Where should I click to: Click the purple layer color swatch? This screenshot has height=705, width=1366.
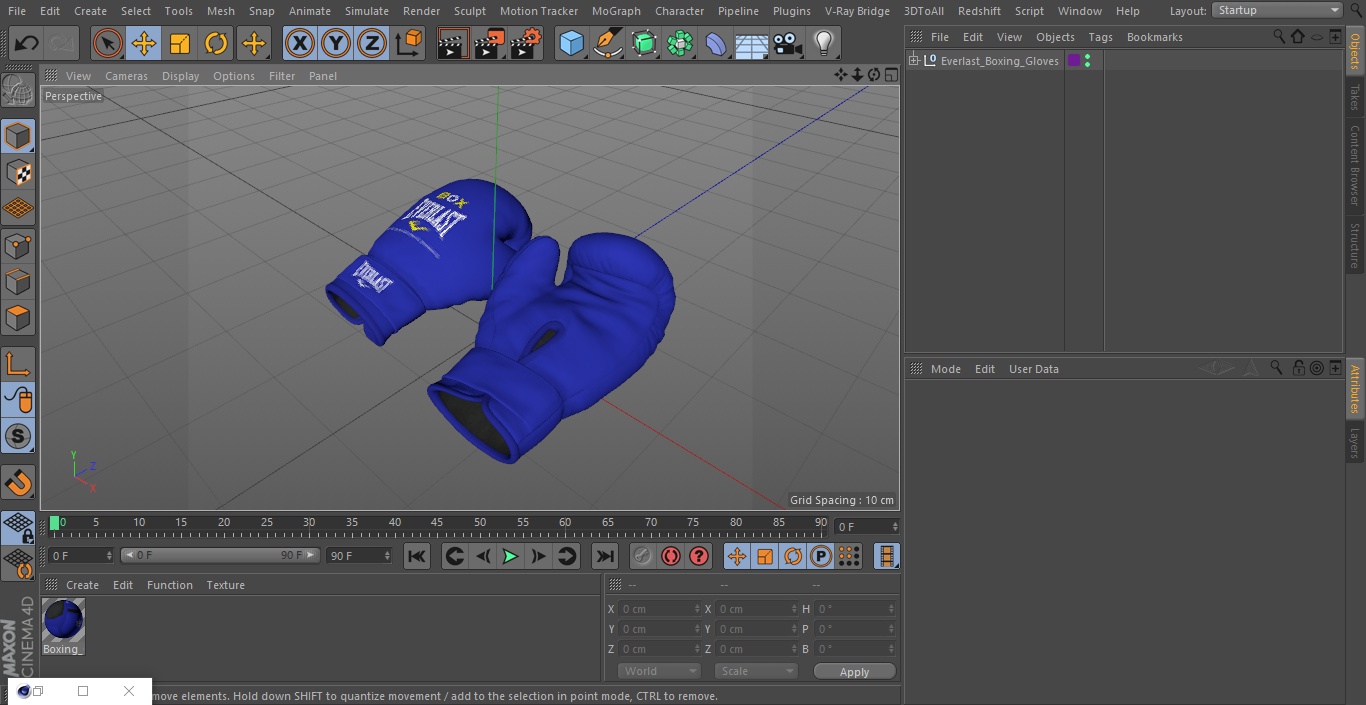tap(1074, 61)
